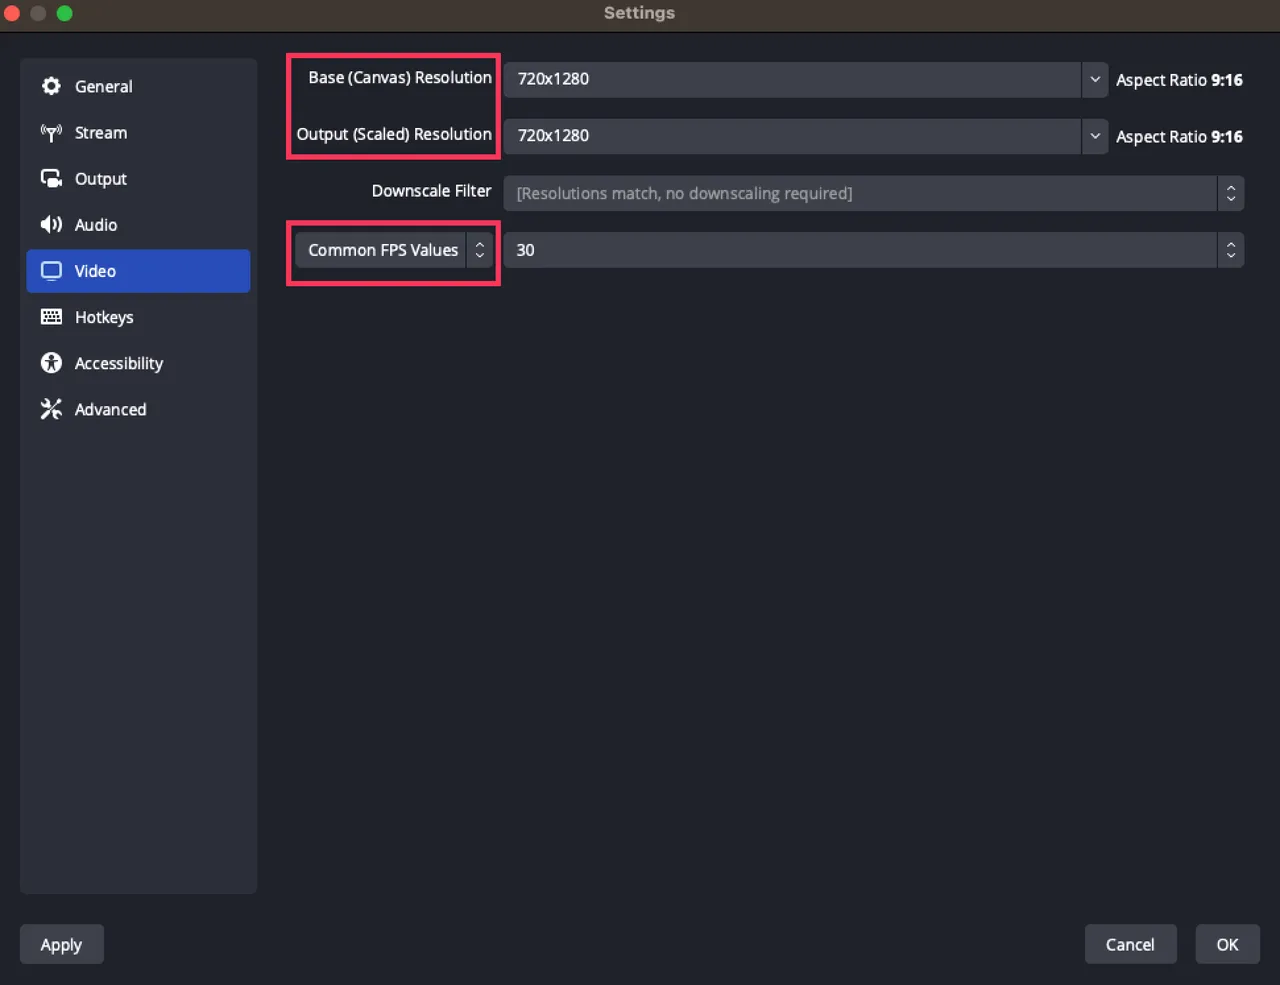Click the Accessibility person icon
The image size is (1280, 985).
[x=51, y=363]
